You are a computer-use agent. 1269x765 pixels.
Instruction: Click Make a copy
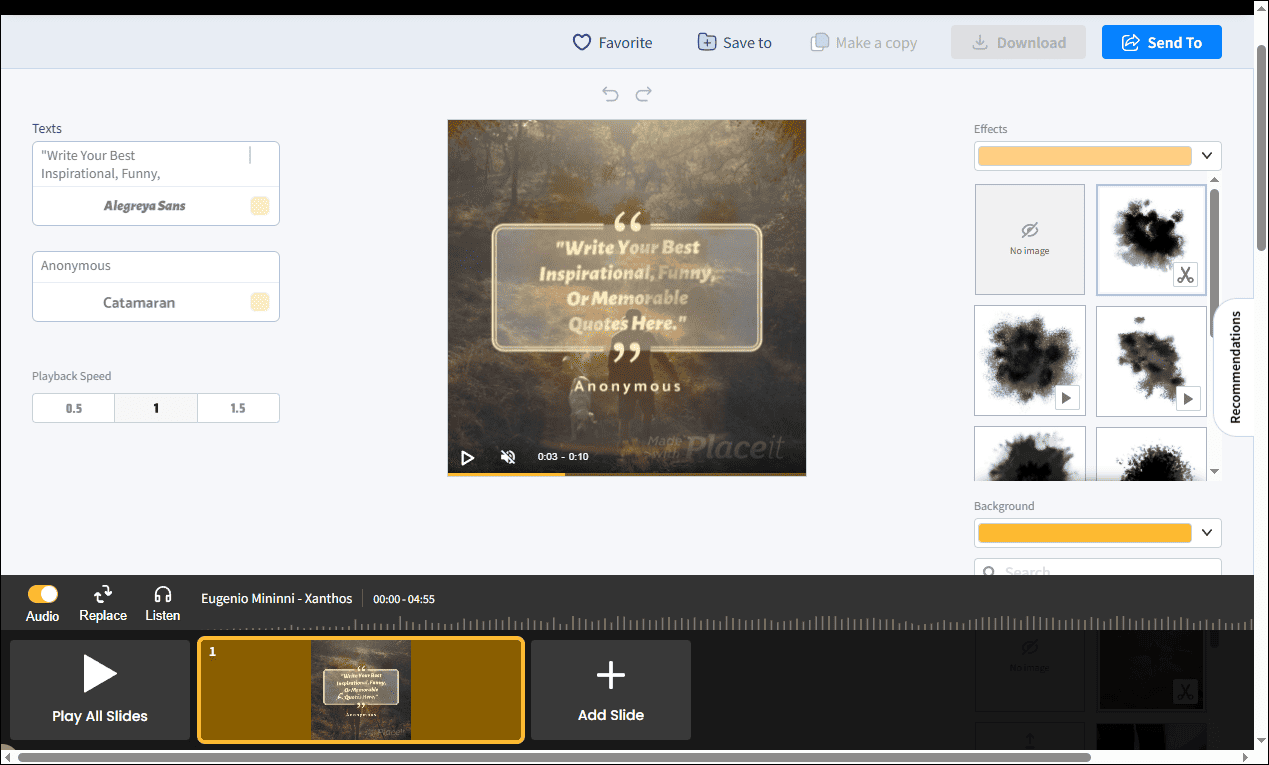pyautogui.click(x=863, y=42)
